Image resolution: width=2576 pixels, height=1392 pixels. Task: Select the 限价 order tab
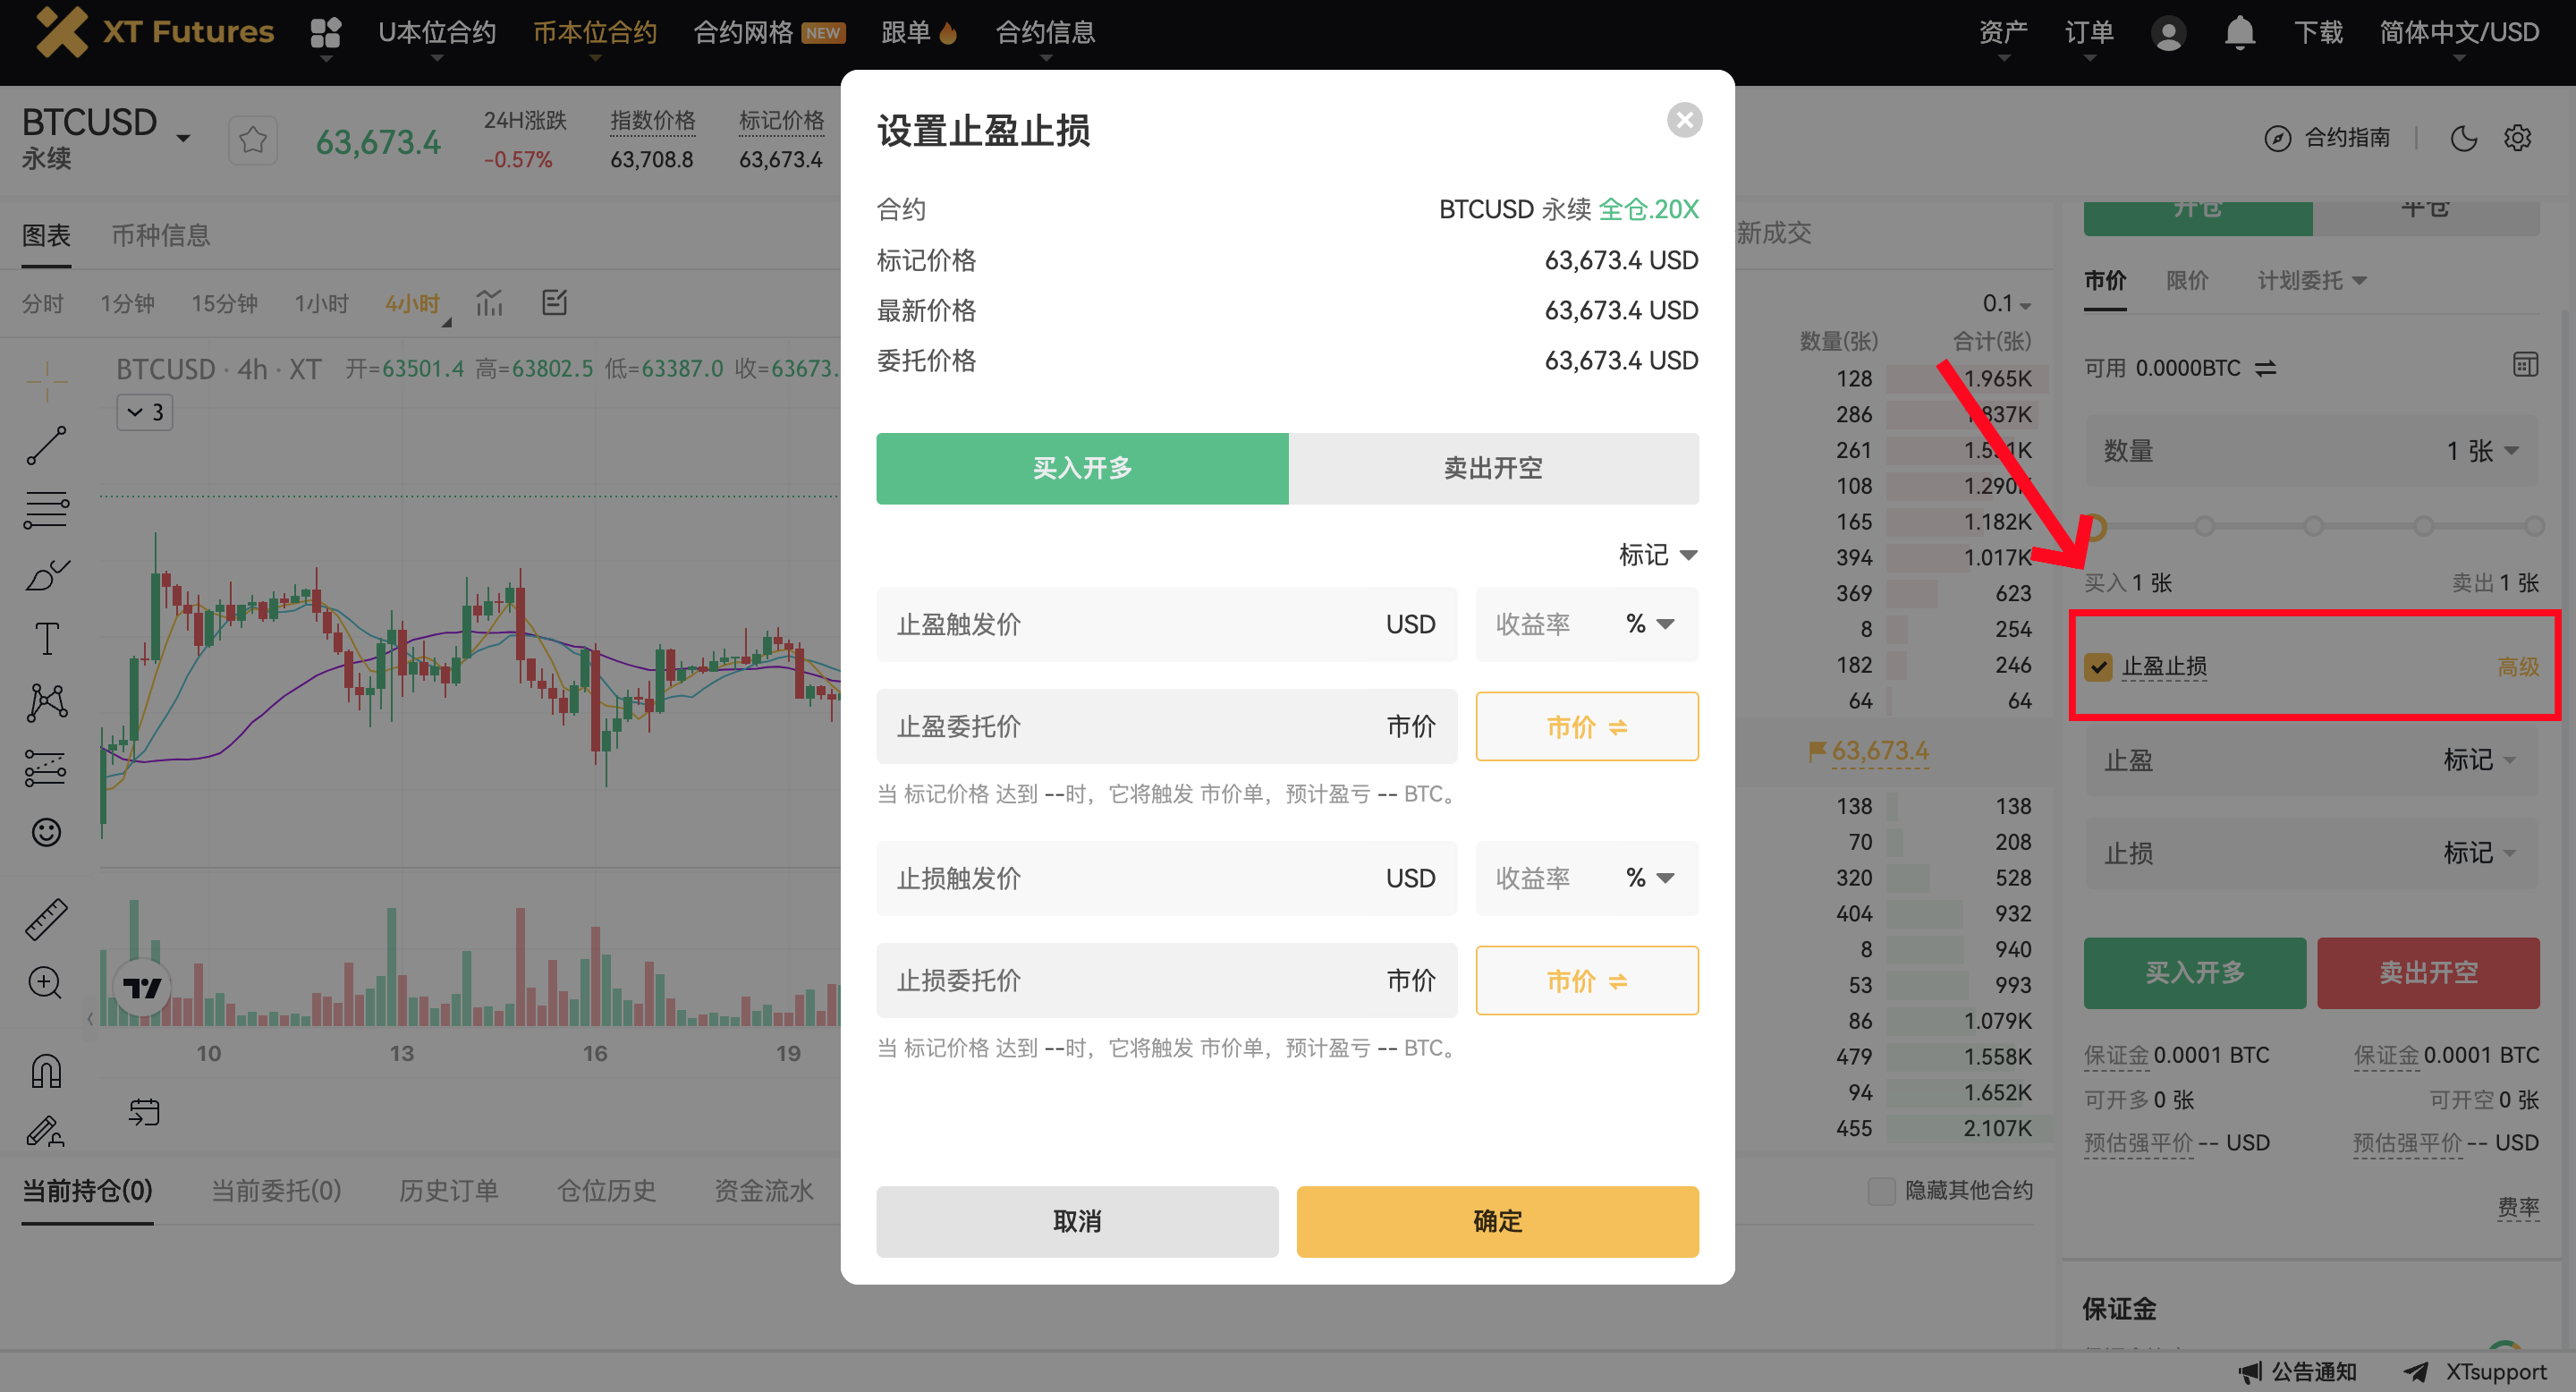(2187, 281)
